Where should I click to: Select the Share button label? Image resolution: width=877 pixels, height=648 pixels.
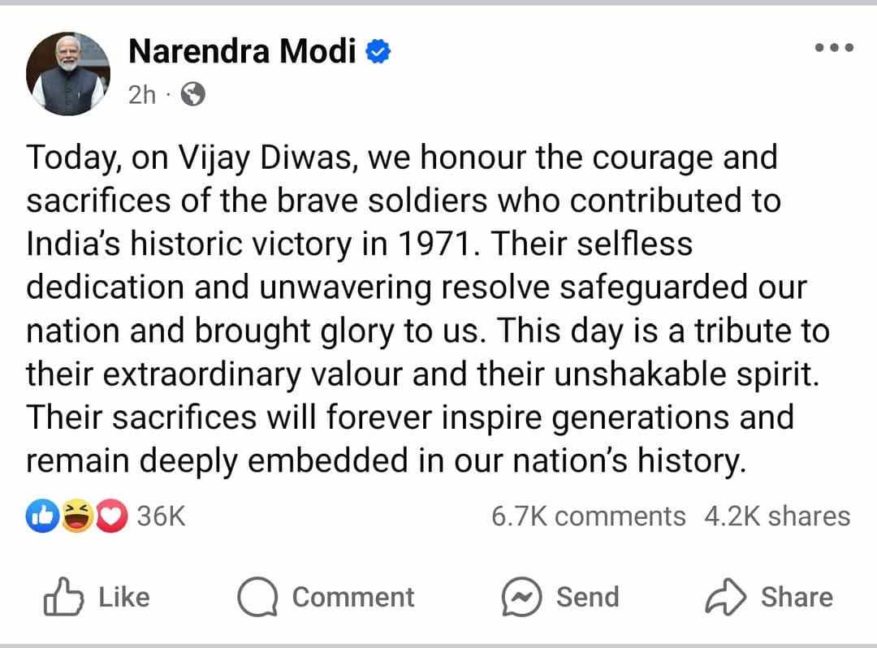click(x=797, y=597)
